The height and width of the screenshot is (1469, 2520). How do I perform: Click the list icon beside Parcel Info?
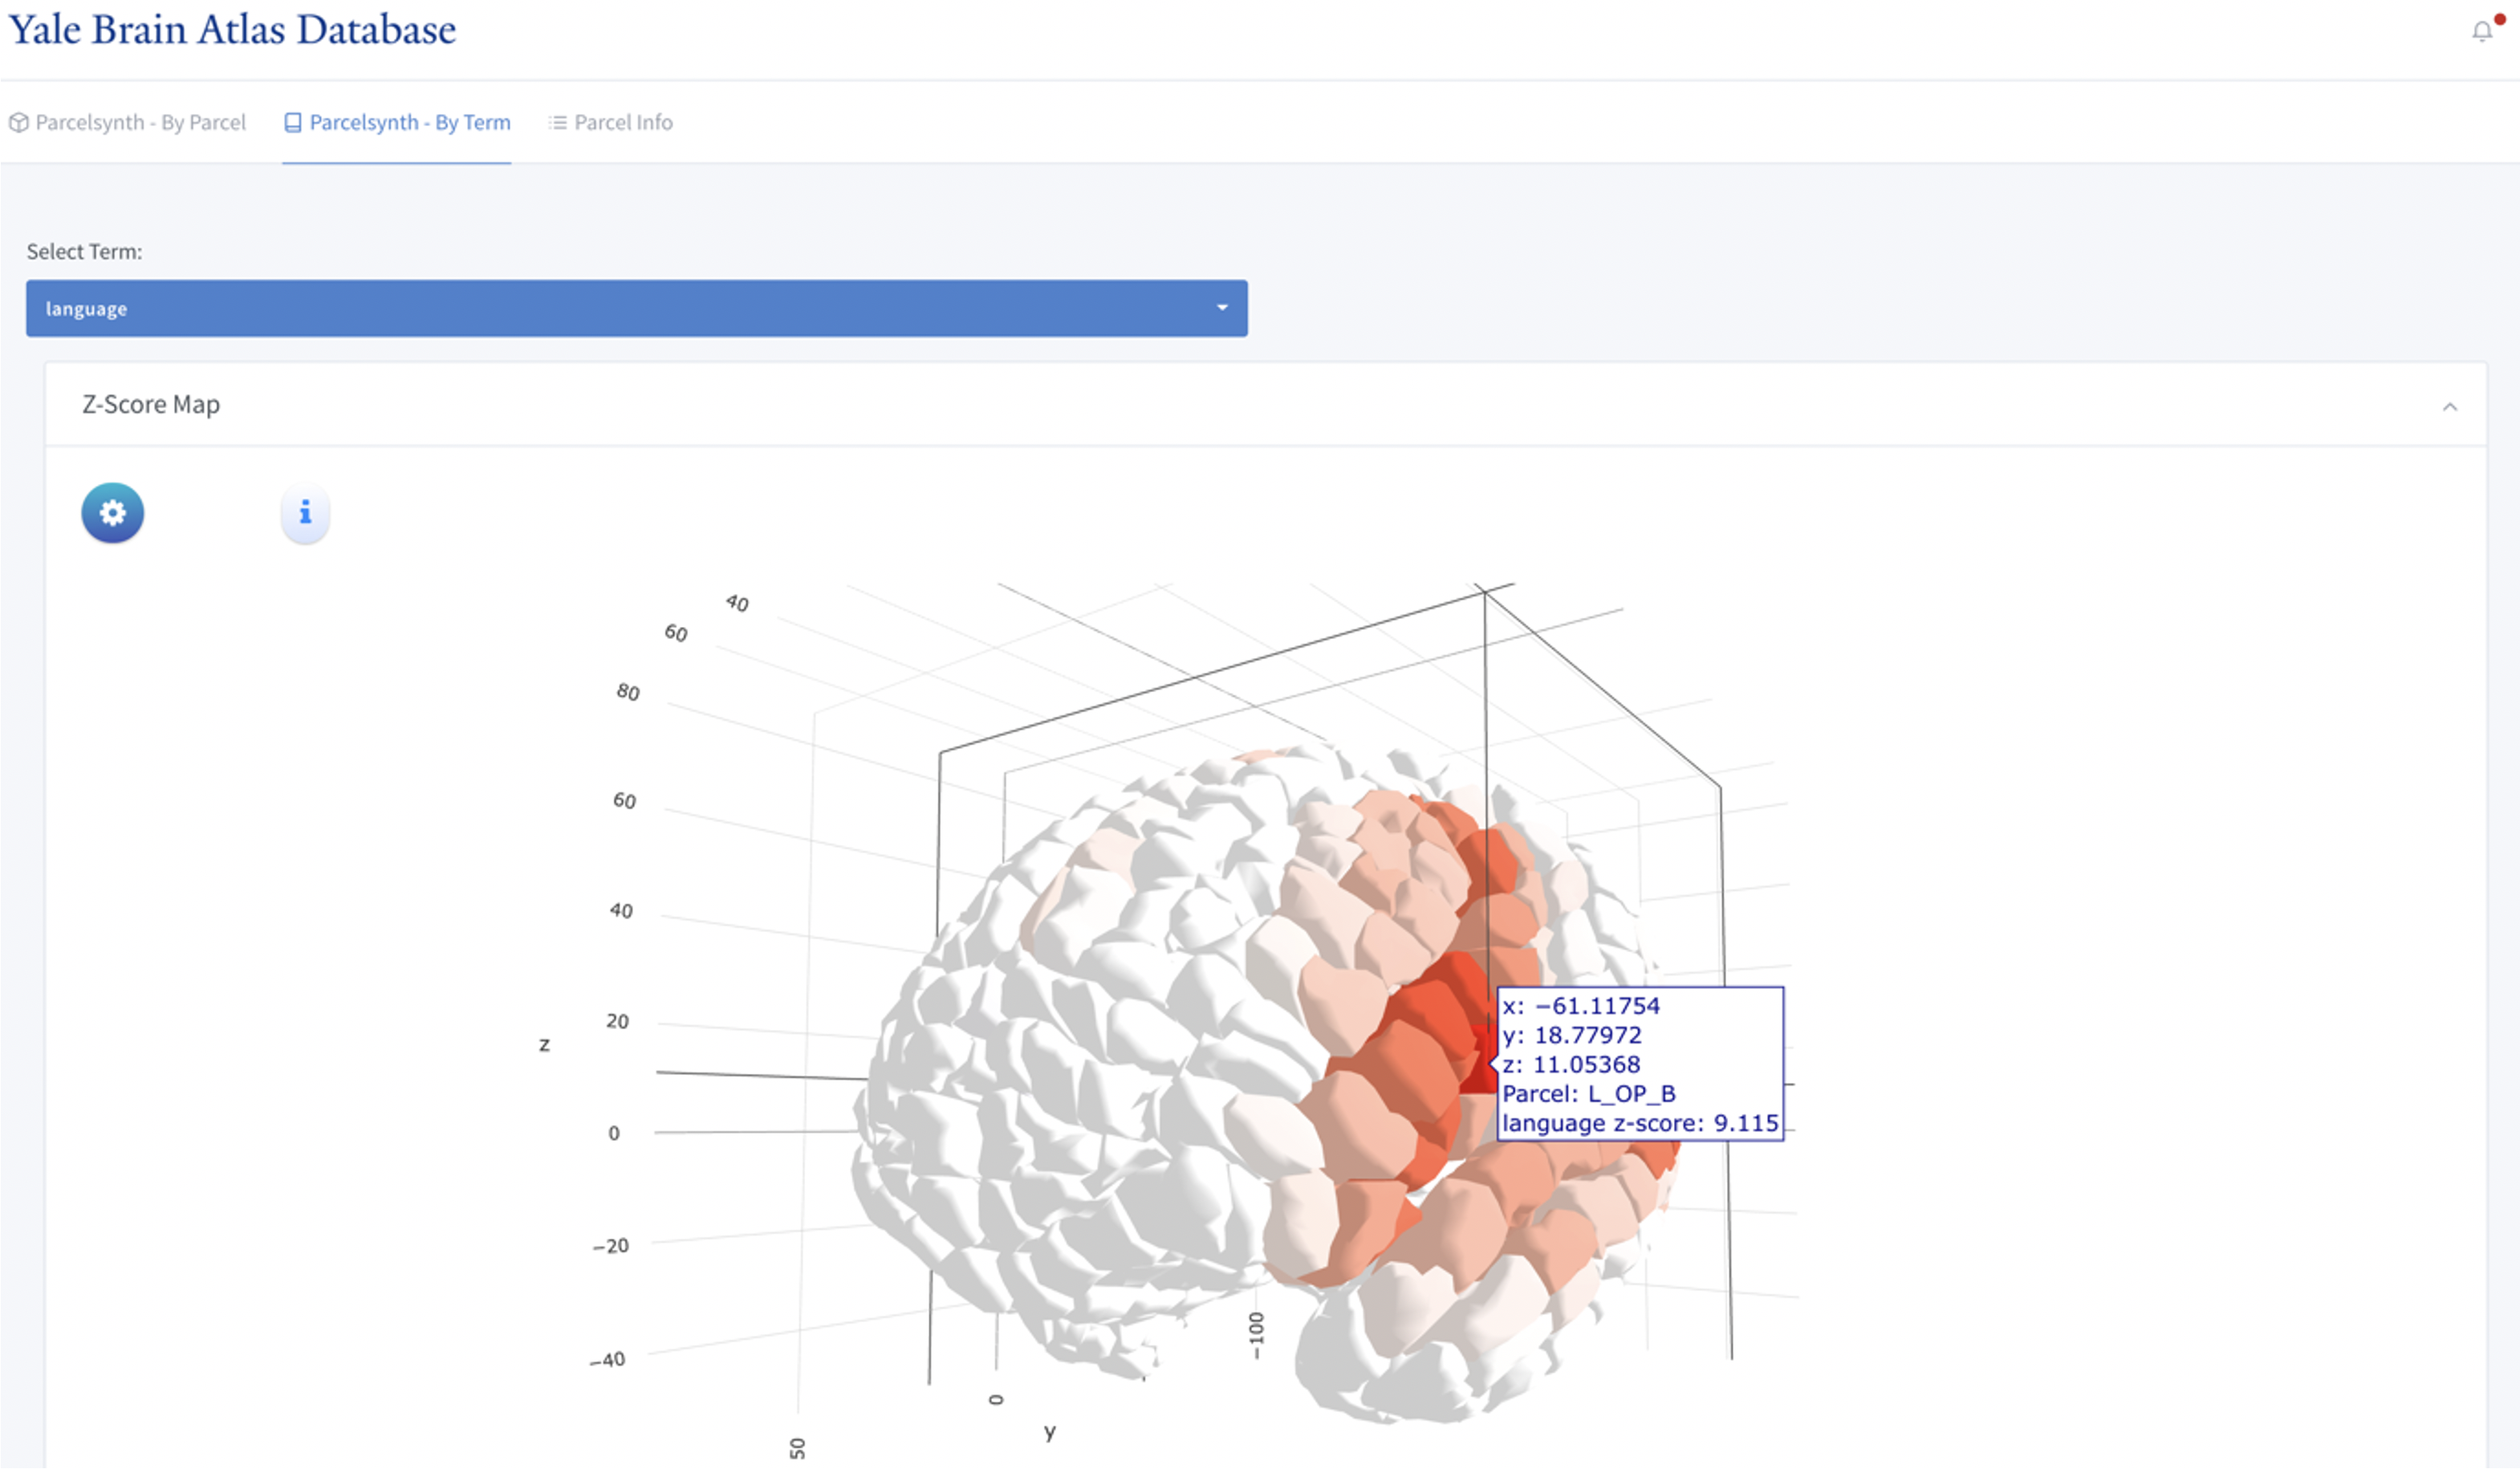coord(557,122)
